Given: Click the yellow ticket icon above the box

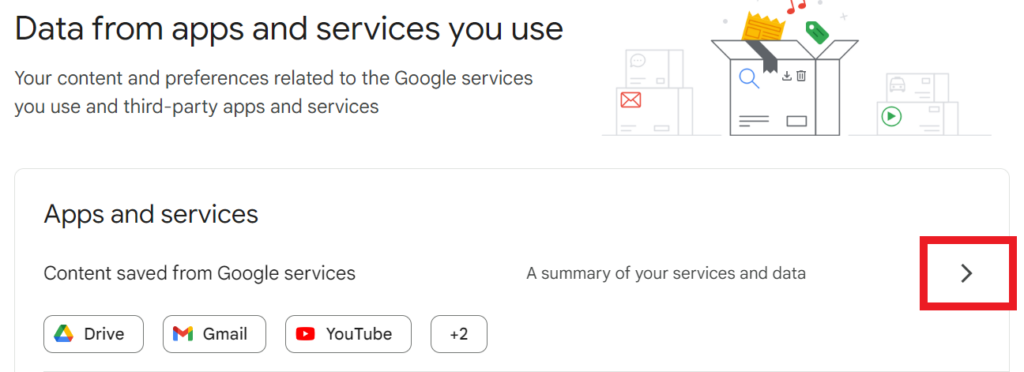Looking at the screenshot, I should (761, 28).
